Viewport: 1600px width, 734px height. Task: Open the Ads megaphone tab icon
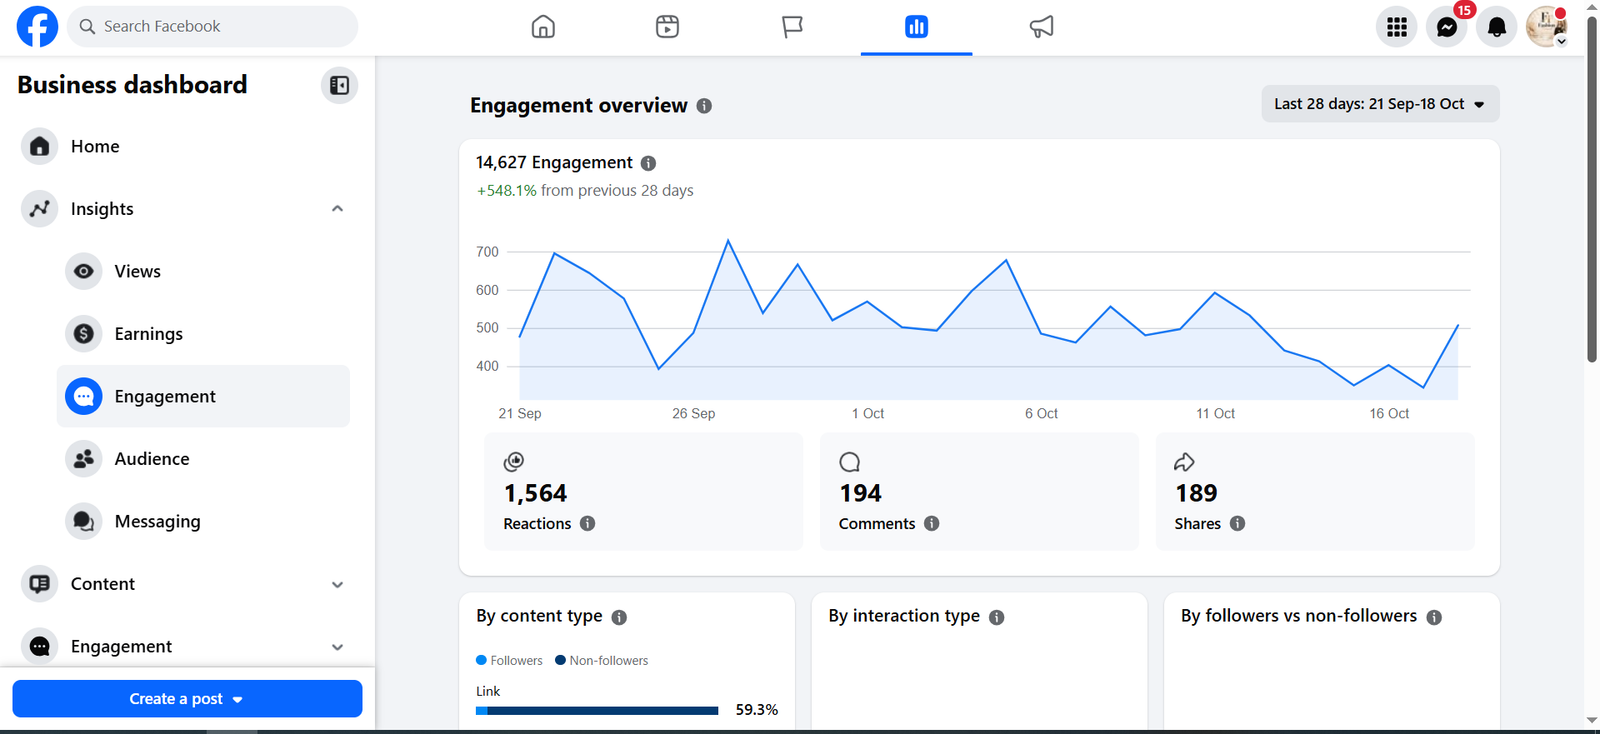click(x=1041, y=27)
